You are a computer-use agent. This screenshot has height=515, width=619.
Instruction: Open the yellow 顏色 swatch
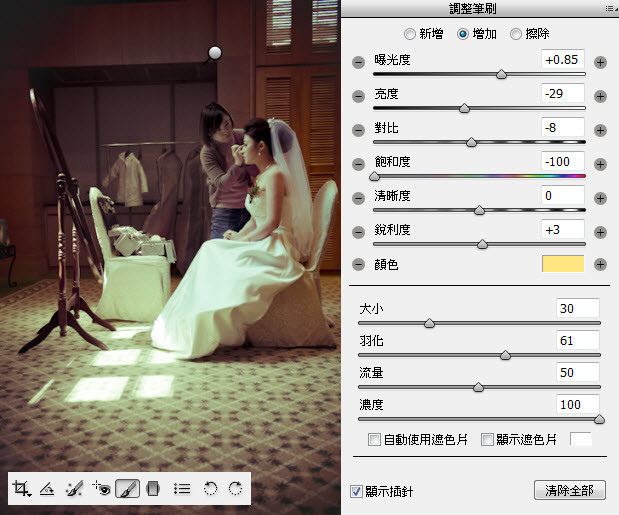[563, 264]
